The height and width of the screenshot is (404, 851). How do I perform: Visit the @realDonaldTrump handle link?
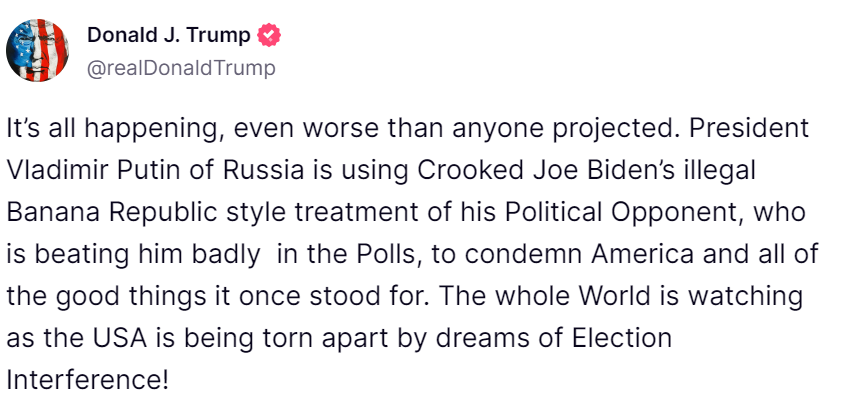click(181, 68)
